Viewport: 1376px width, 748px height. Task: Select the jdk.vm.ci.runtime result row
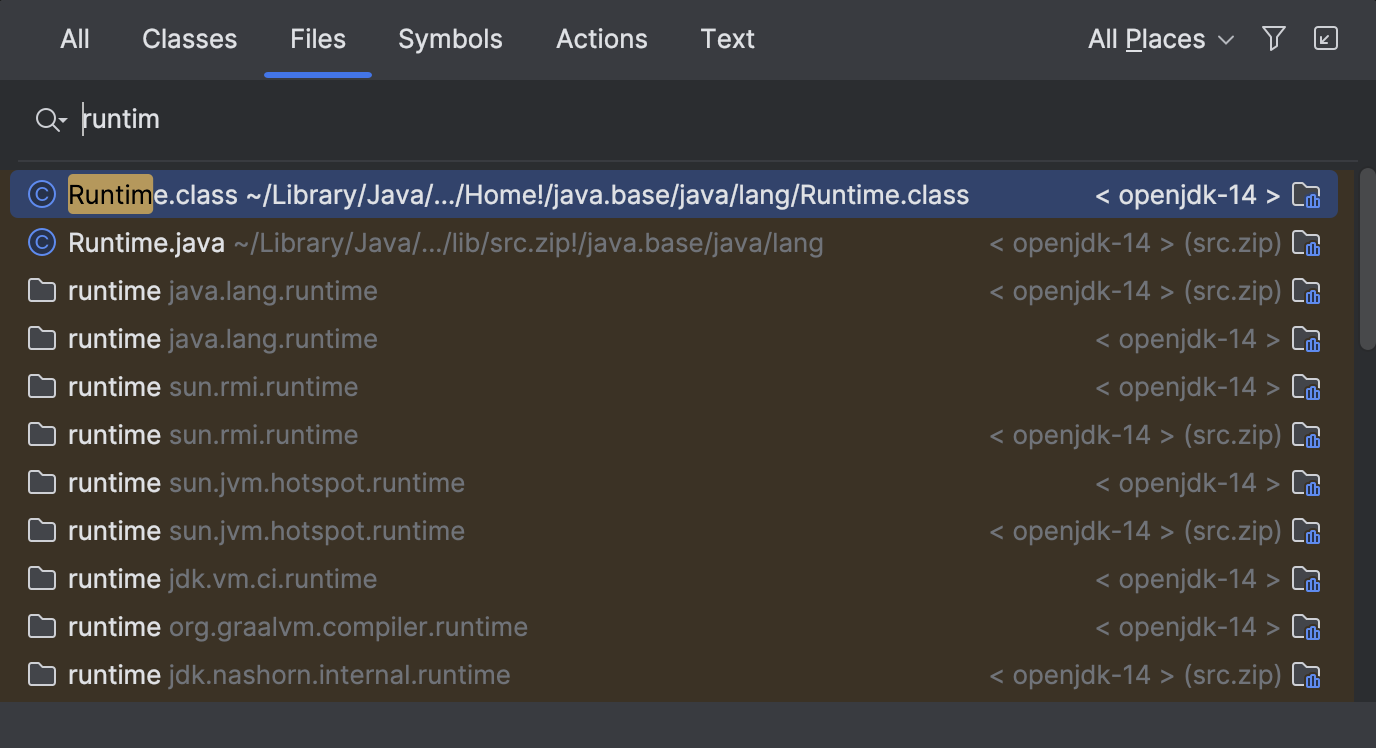400,579
